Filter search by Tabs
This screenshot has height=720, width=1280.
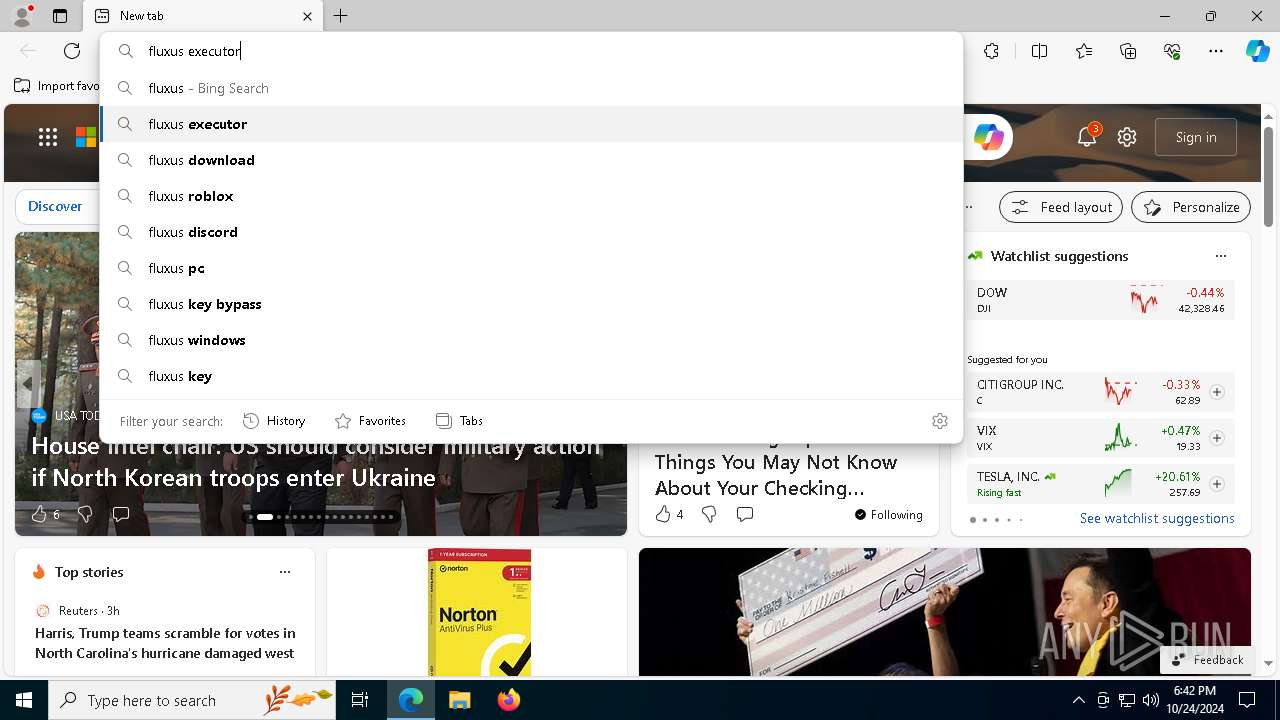click(459, 421)
